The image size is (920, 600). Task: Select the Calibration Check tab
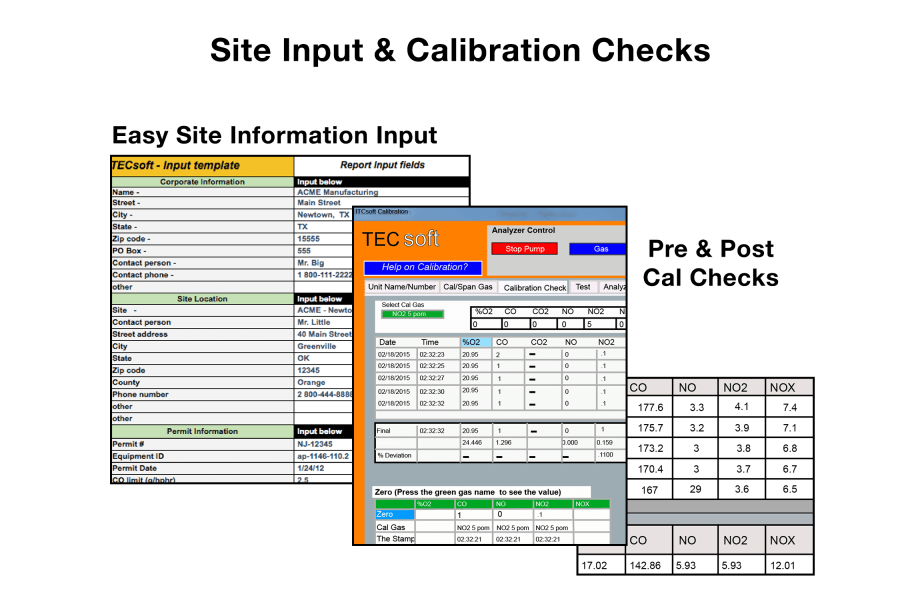(x=534, y=287)
